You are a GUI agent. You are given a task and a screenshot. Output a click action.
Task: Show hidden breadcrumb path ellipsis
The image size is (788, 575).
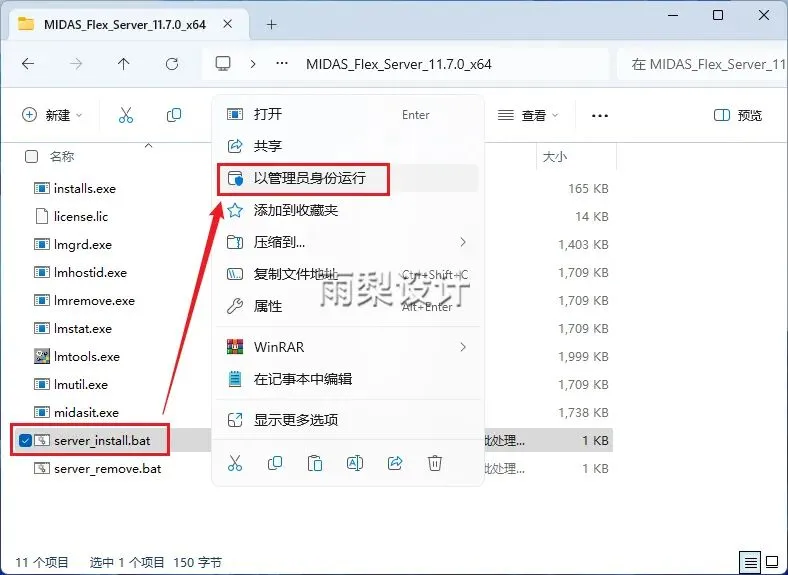[282, 64]
